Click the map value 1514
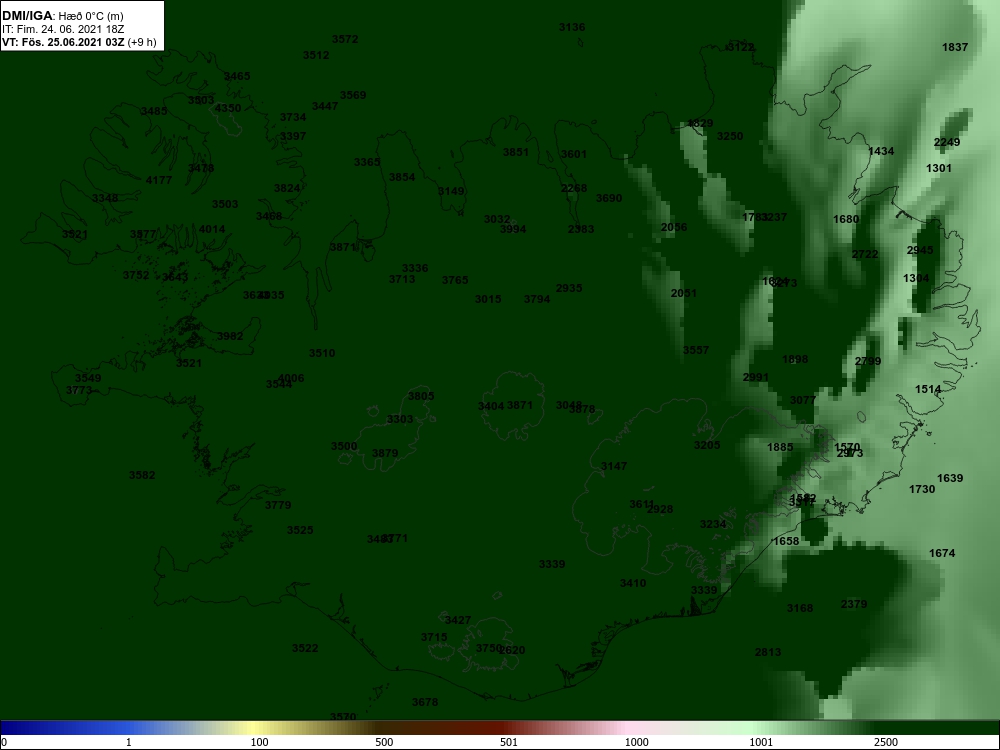The width and height of the screenshot is (1000, 750). [928, 390]
